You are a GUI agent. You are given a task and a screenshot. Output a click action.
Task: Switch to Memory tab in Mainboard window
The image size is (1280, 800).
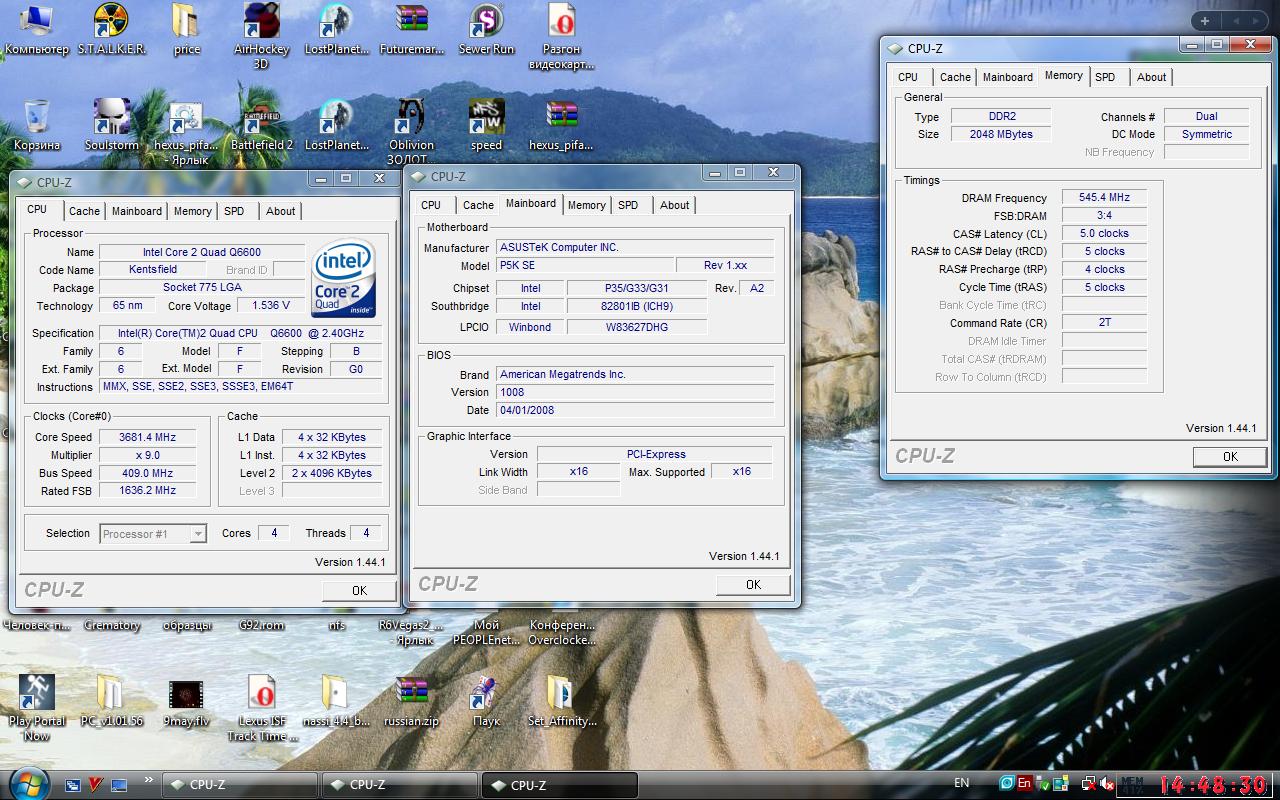pos(587,205)
